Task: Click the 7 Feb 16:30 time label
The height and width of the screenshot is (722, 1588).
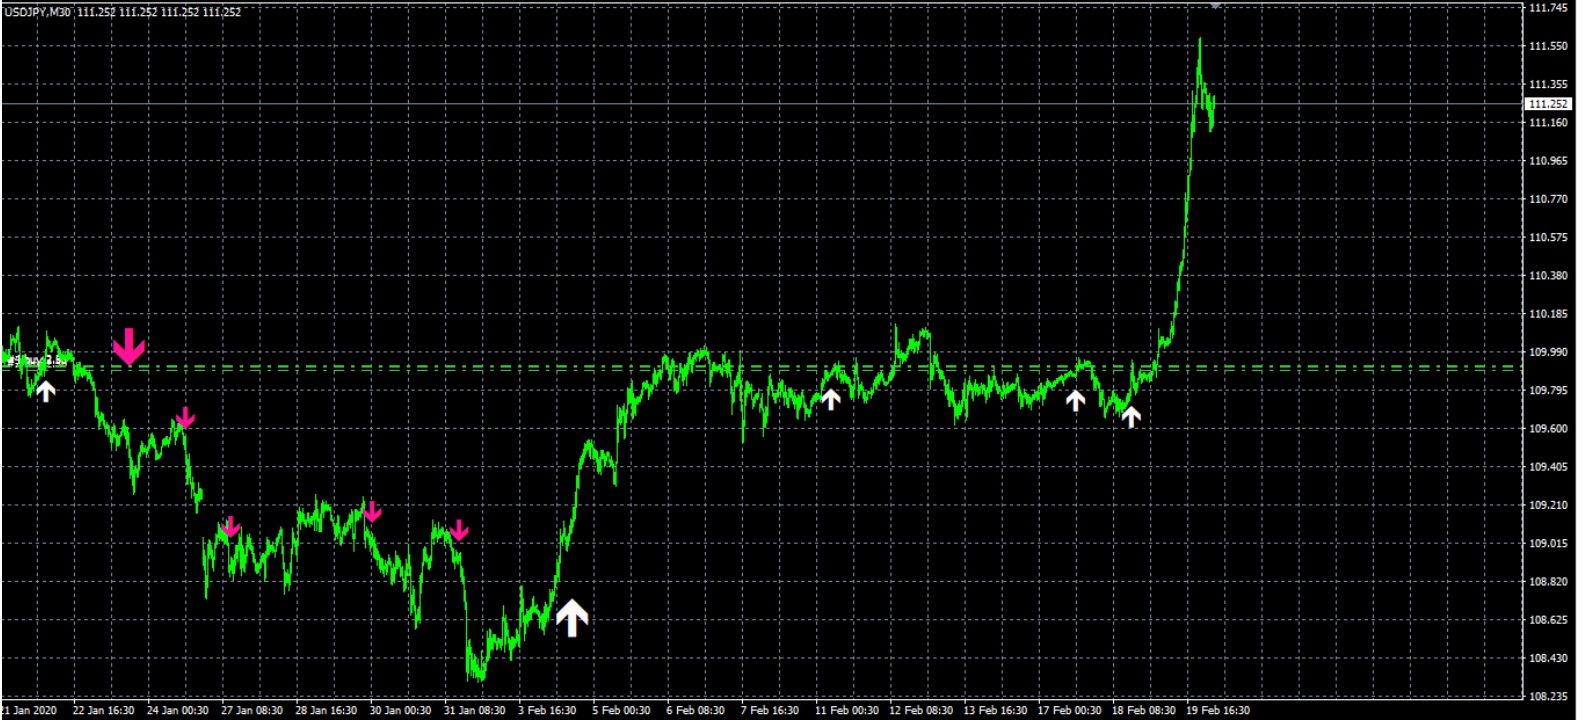Action: pos(770,711)
